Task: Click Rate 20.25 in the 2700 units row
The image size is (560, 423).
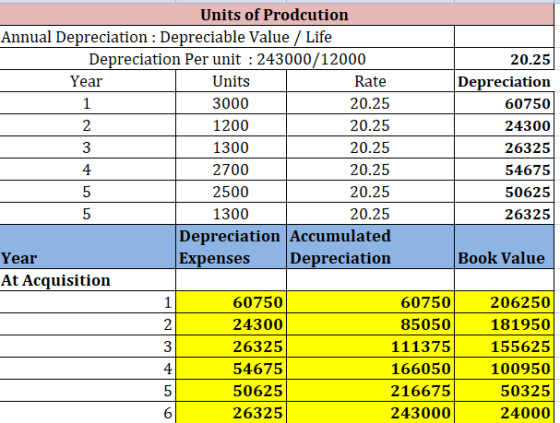Action: click(370, 169)
